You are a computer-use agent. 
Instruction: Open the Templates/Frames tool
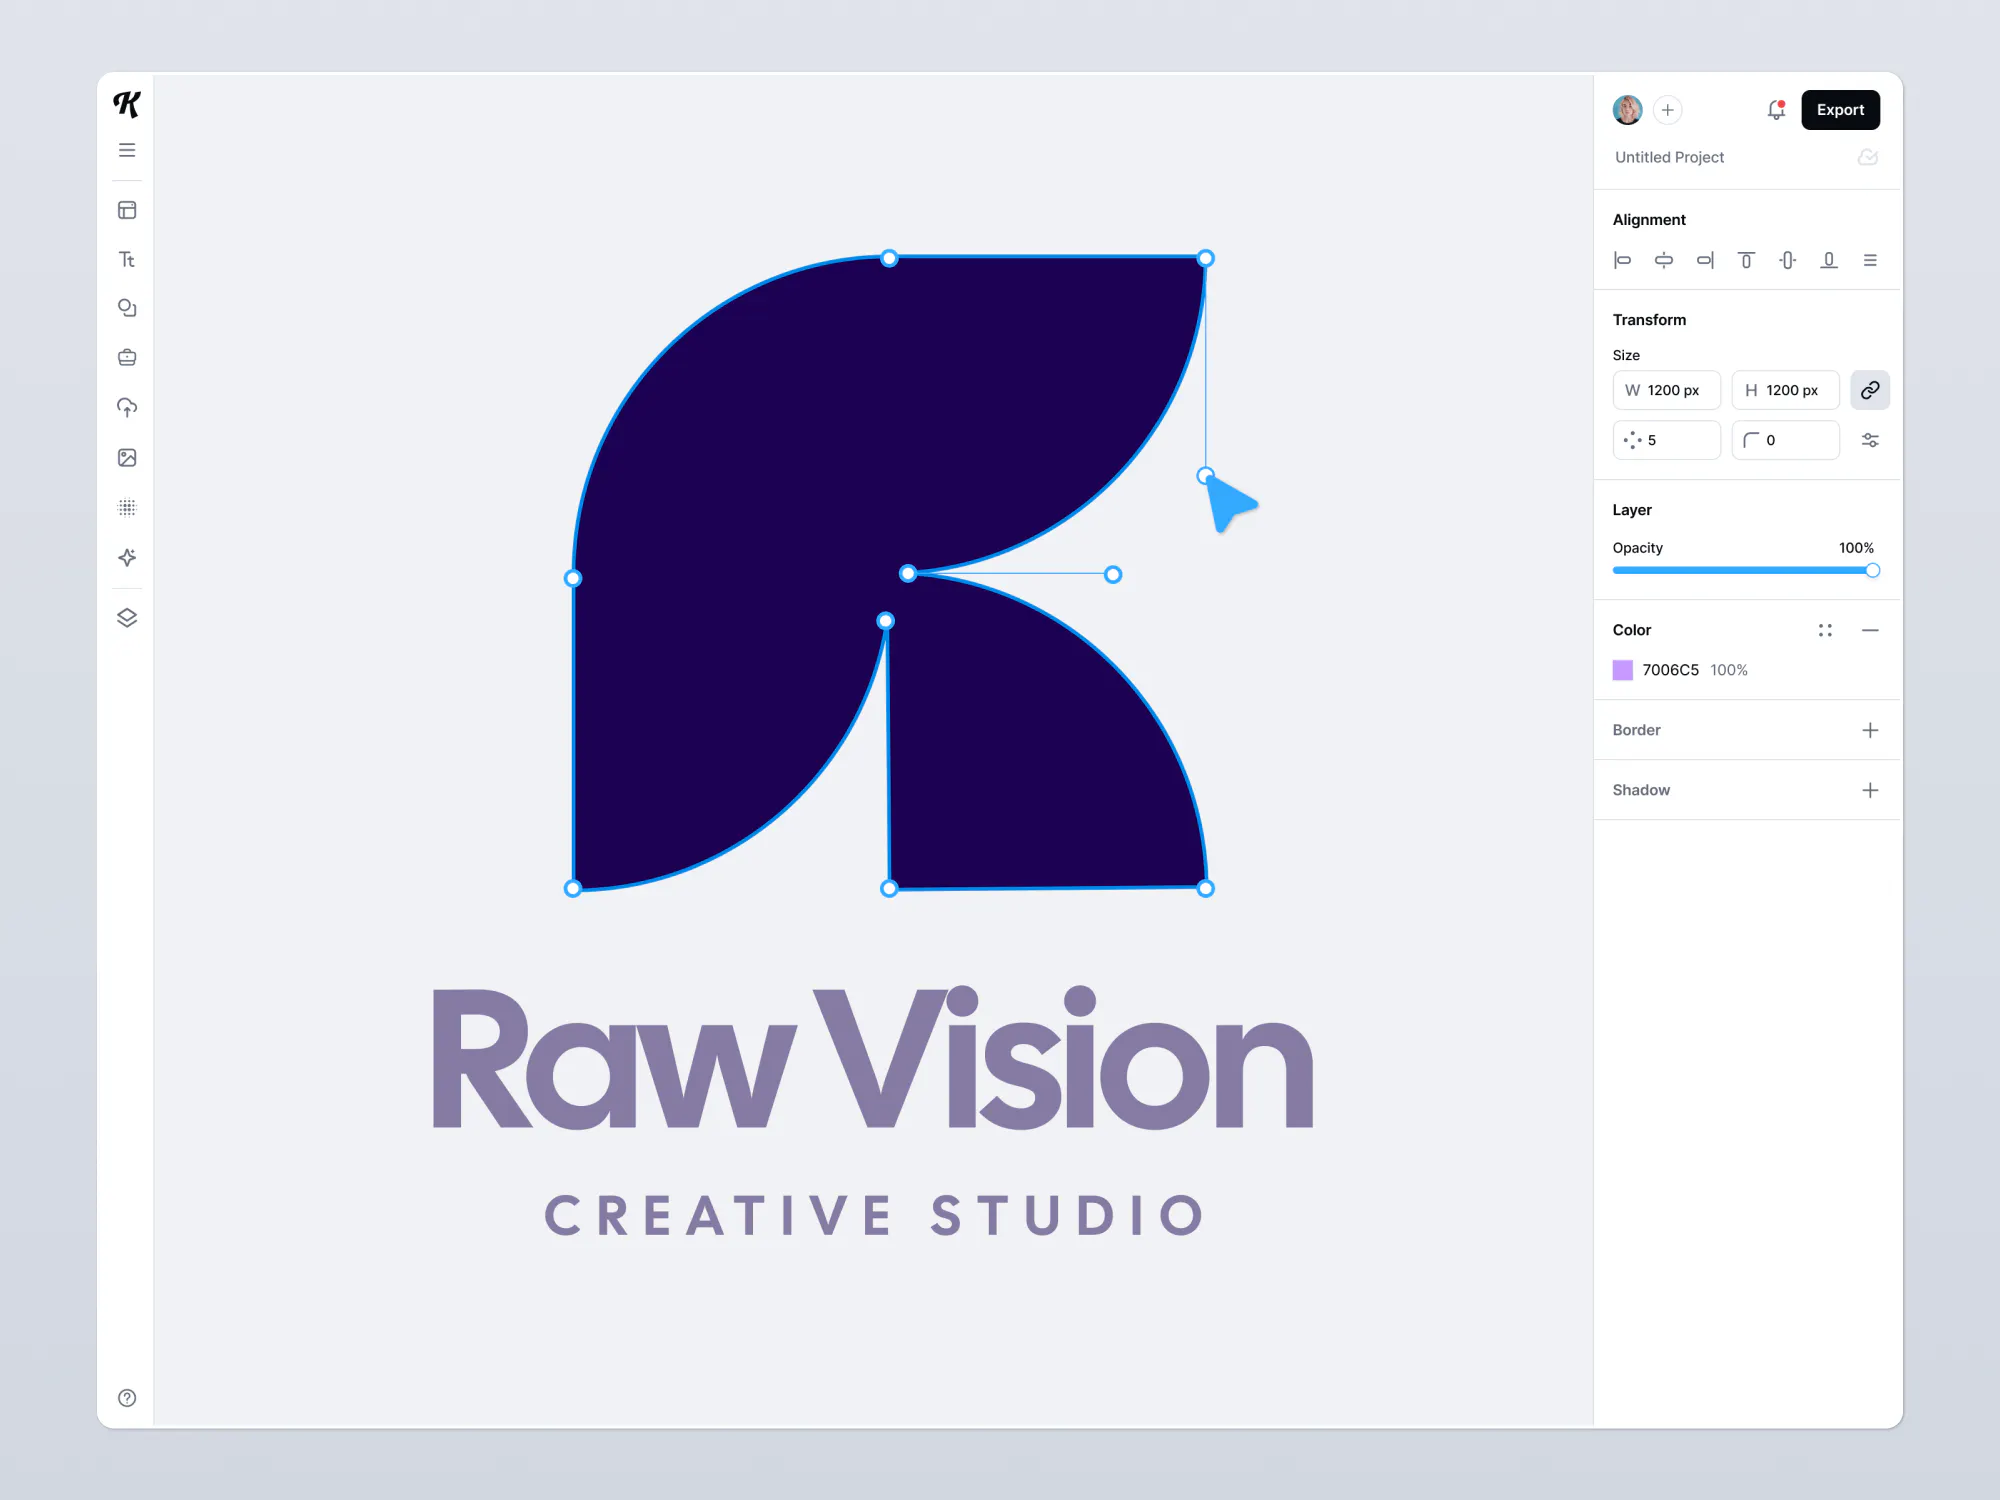[x=127, y=210]
